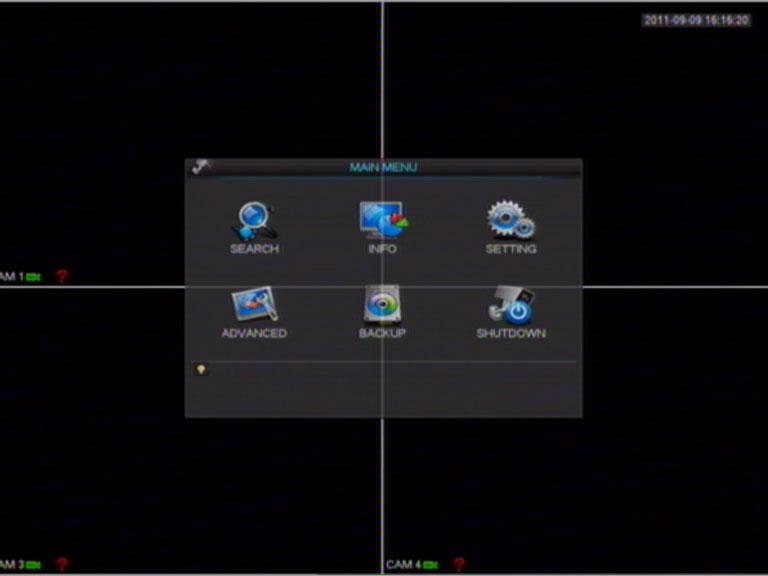Open the Advanced tools icon
Viewport: 768px width, 576px height.
254,305
